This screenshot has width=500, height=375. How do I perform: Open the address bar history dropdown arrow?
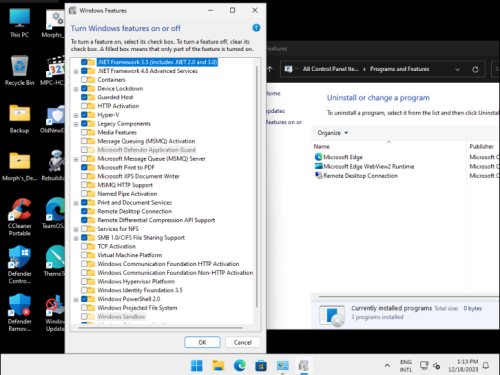457,69
